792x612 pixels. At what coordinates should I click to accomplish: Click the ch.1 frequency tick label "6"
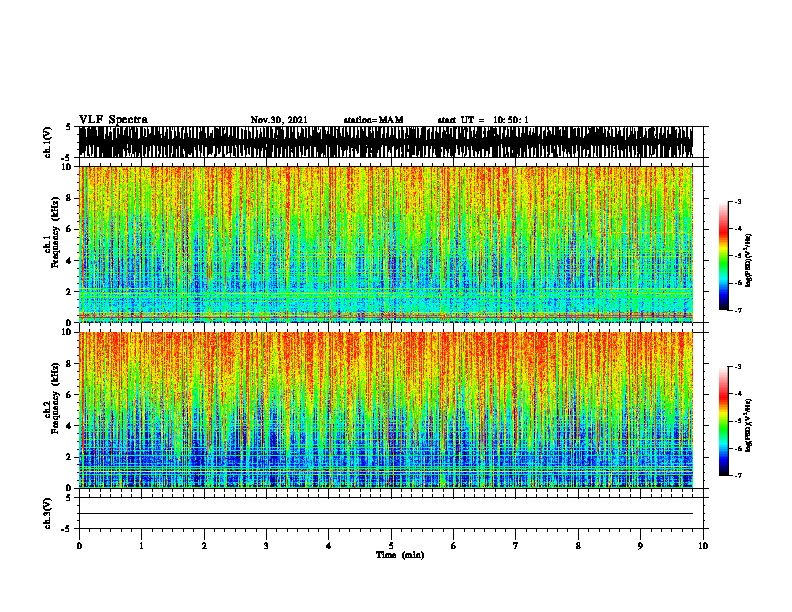[x=69, y=229]
